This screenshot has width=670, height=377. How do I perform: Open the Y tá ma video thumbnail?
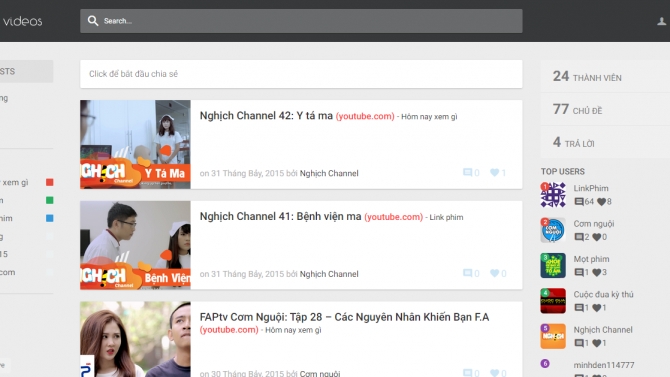click(135, 144)
